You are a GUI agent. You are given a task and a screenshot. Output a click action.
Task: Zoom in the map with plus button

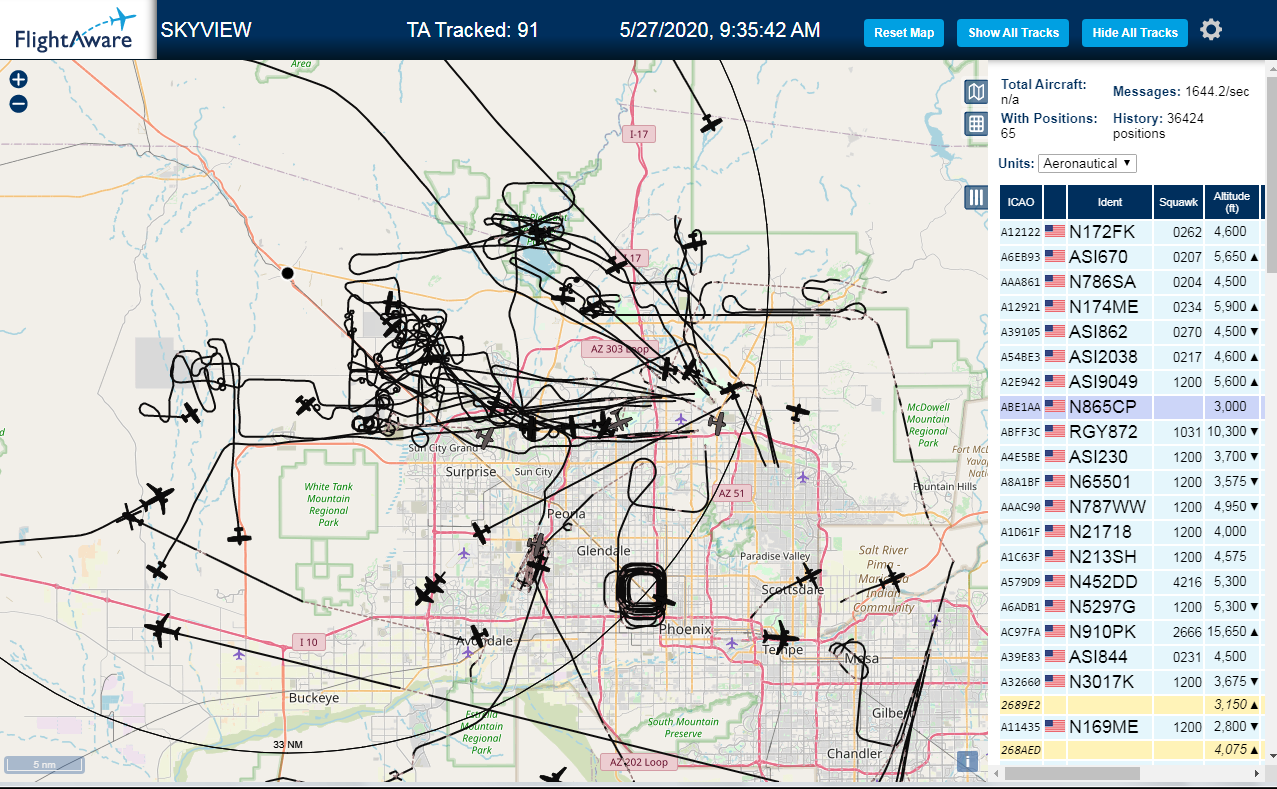[x=18, y=80]
